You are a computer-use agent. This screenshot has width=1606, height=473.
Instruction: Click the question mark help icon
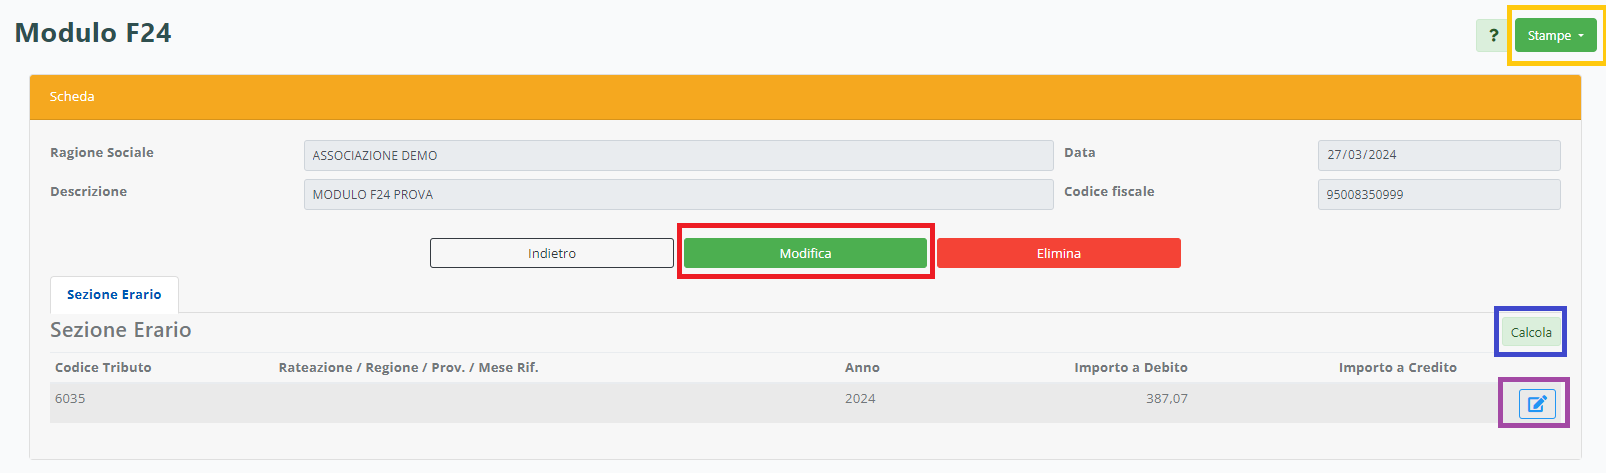click(1492, 36)
